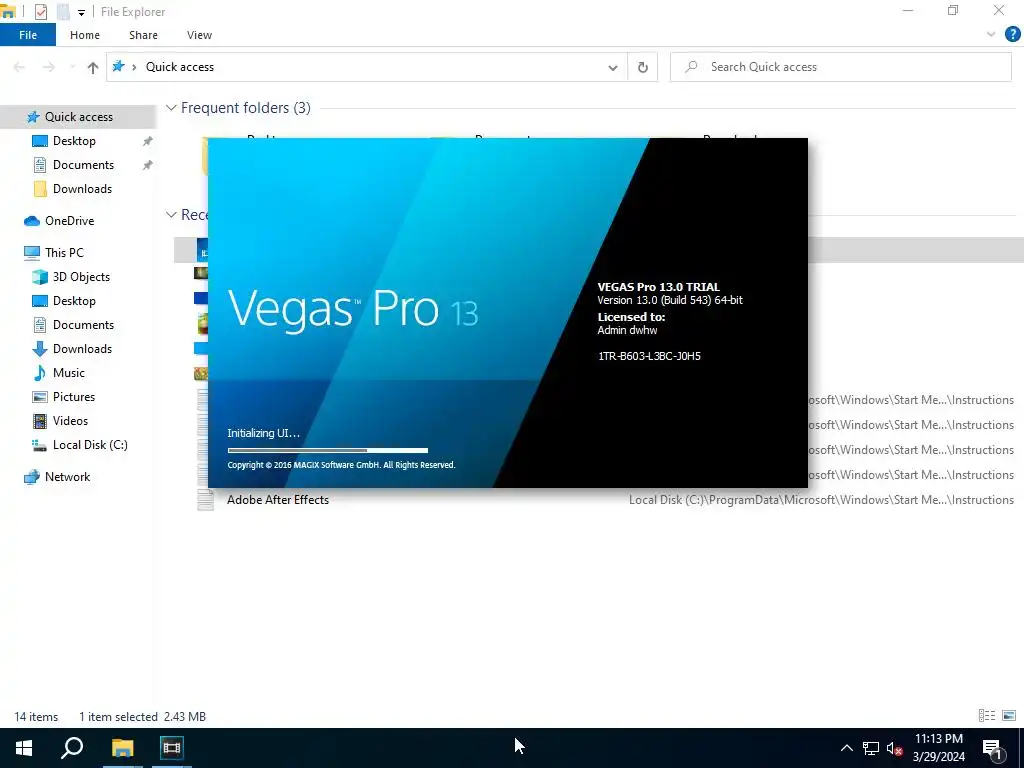
Task: Select This PC in the navigation pane
Action: 64,253
